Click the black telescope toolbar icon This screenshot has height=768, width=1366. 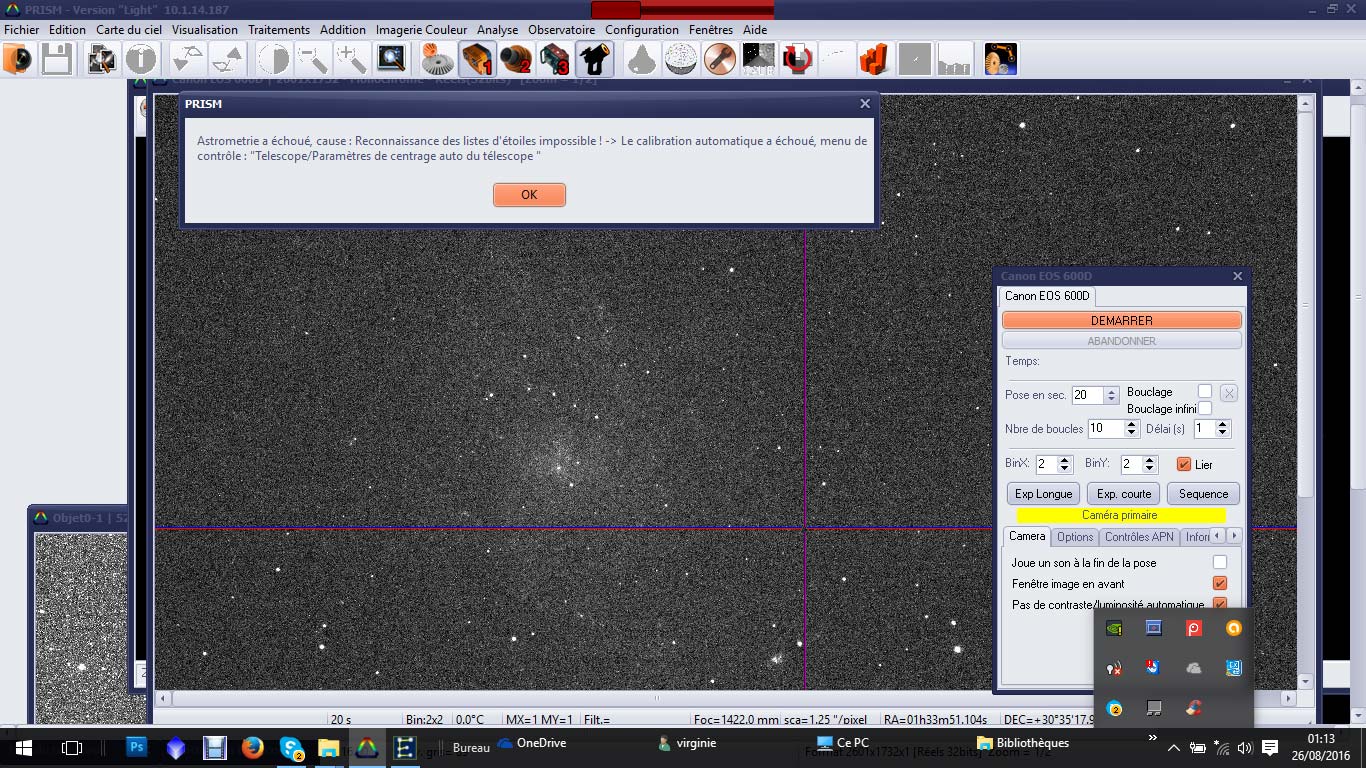594,60
